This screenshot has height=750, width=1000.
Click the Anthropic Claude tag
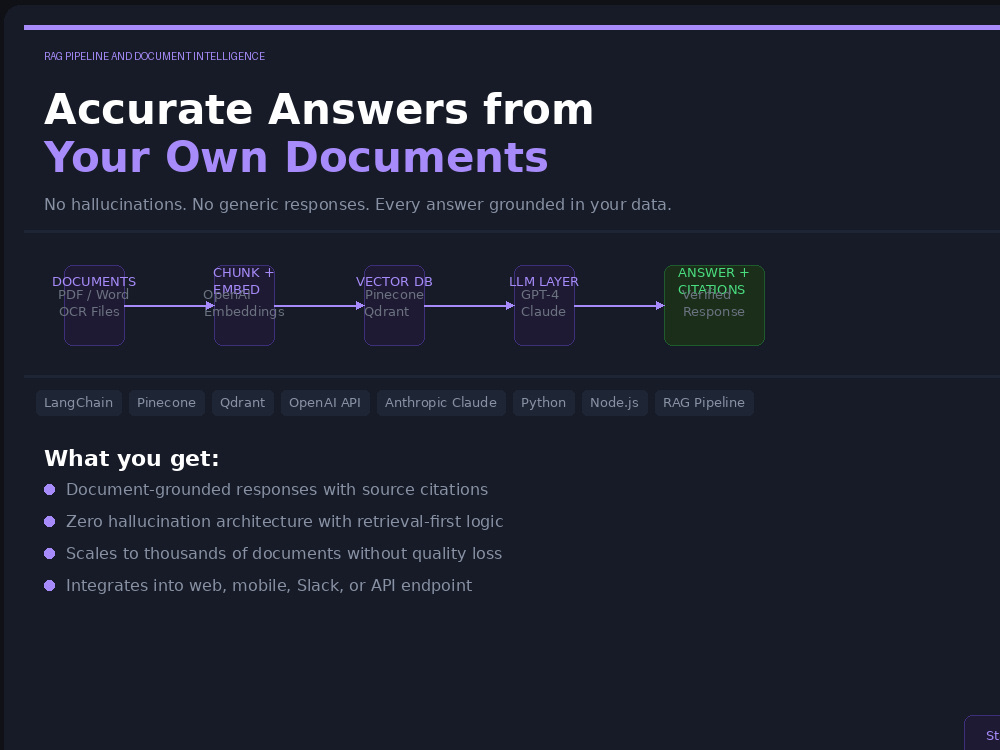441,403
